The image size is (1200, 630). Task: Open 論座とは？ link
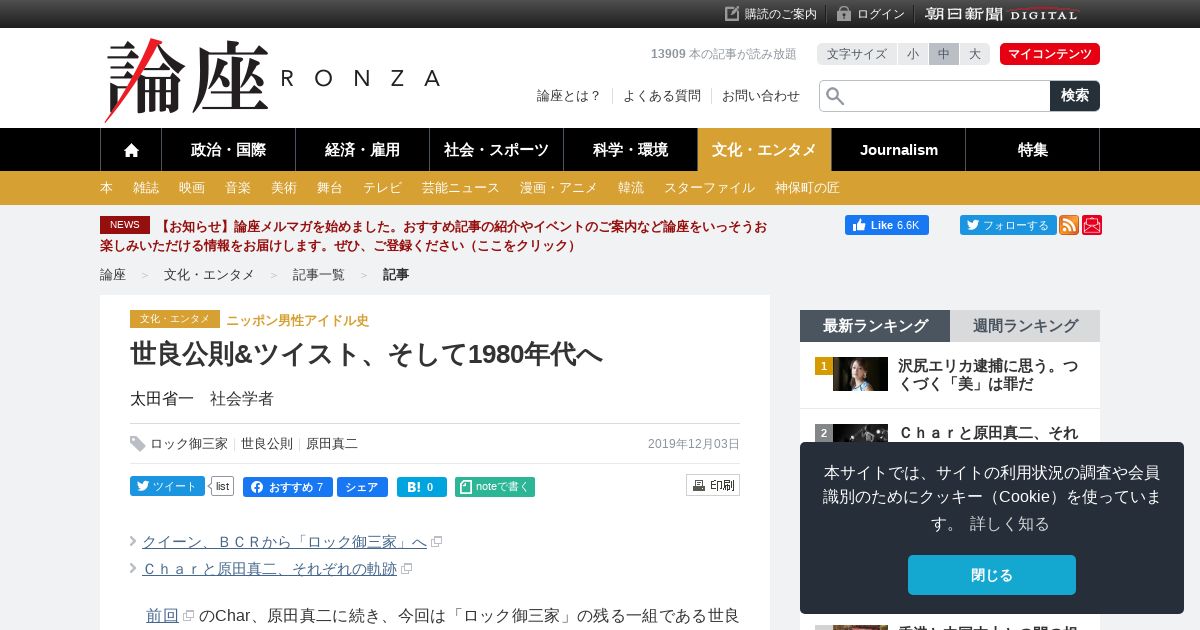pos(569,96)
